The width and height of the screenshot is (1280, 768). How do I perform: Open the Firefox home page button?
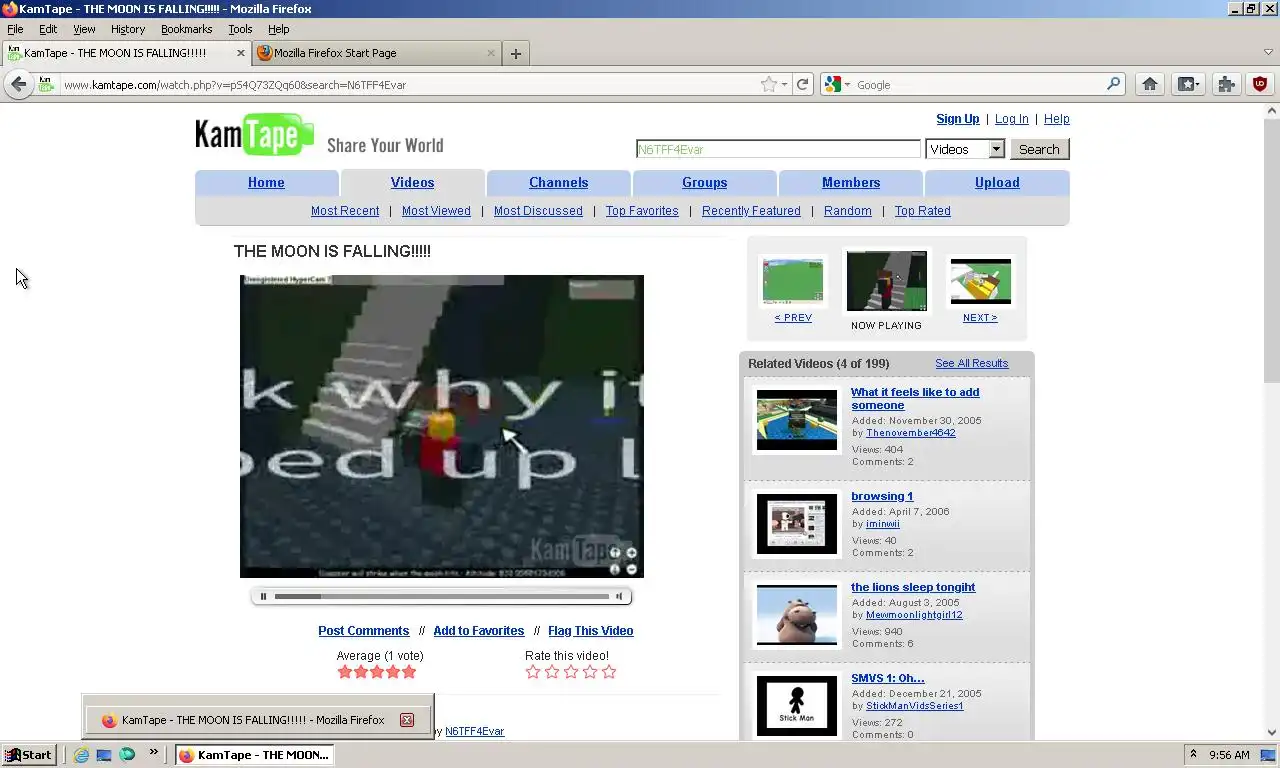pos(1150,85)
